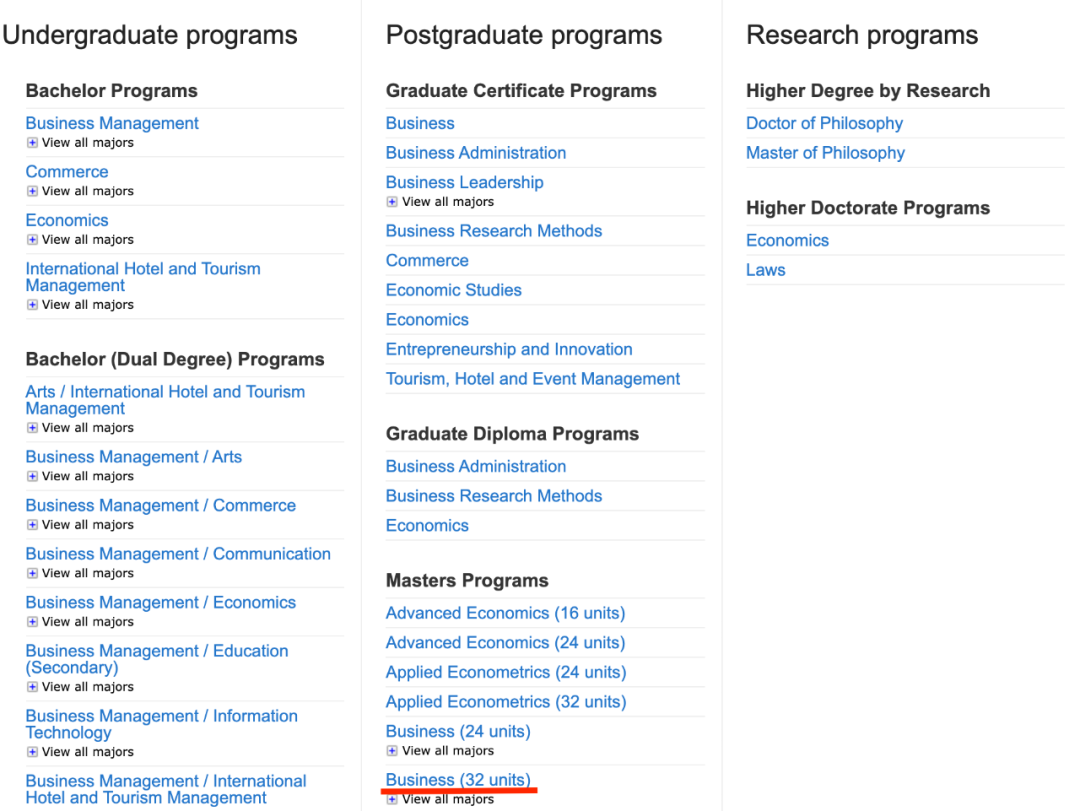
Task: Click plus icon under Business Leadership certificate
Action: point(392,202)
